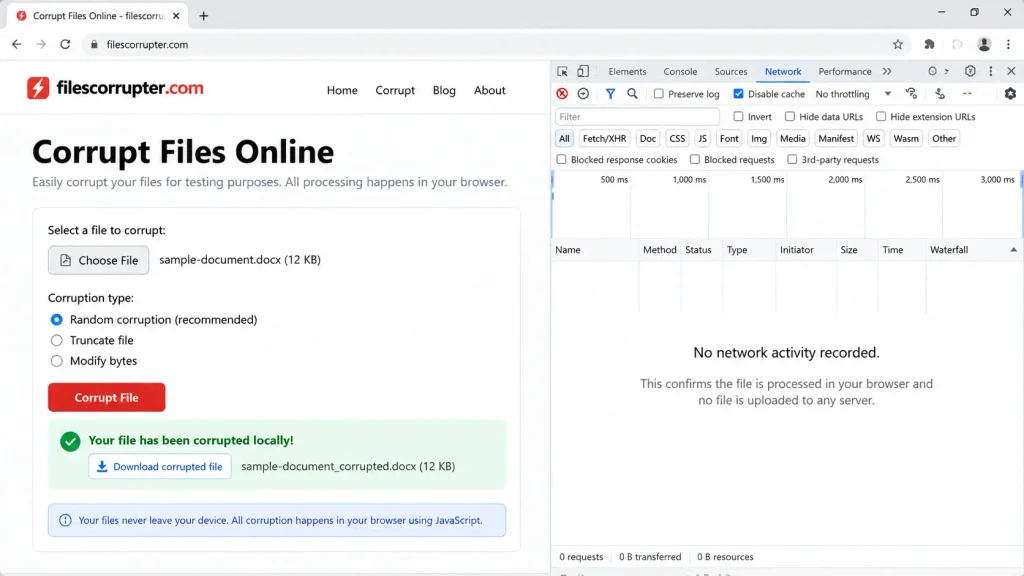Click the 1,000 ms timeline marker
Image resolution: width=1024 pixels, height=576 pixels.
[x=689, y=180]
